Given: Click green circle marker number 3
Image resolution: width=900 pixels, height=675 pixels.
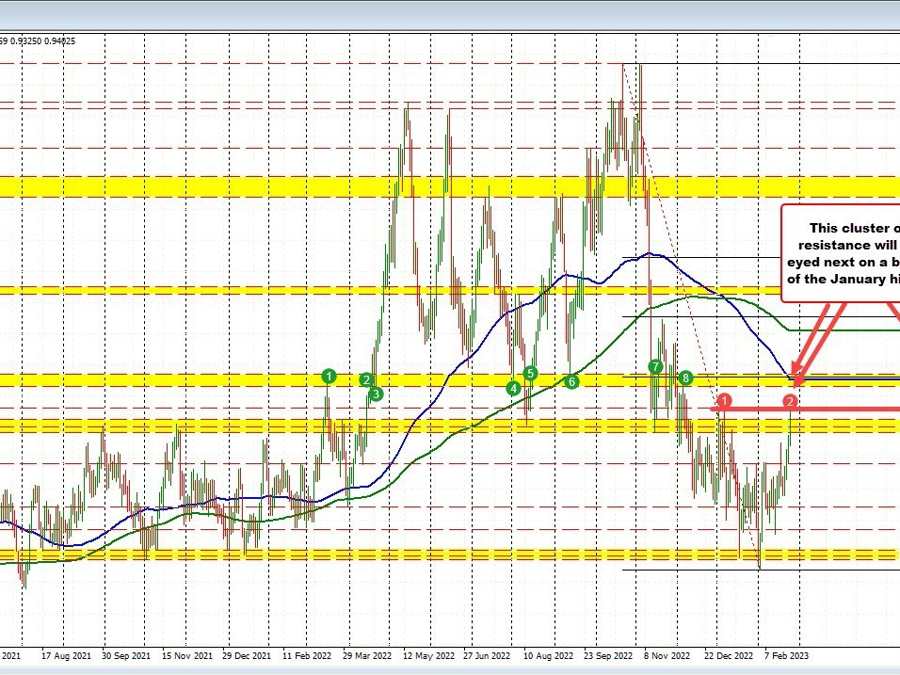Looking at the screenshot, I should click(x=376, y=394).
